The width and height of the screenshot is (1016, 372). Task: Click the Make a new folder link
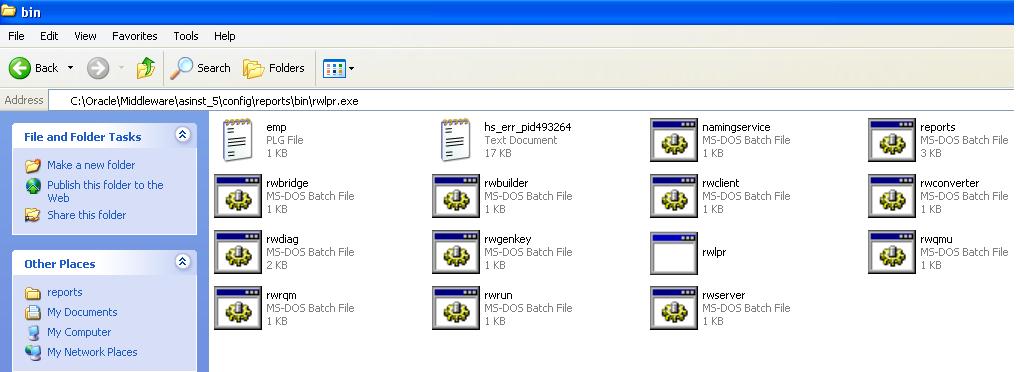pos(91,165)
